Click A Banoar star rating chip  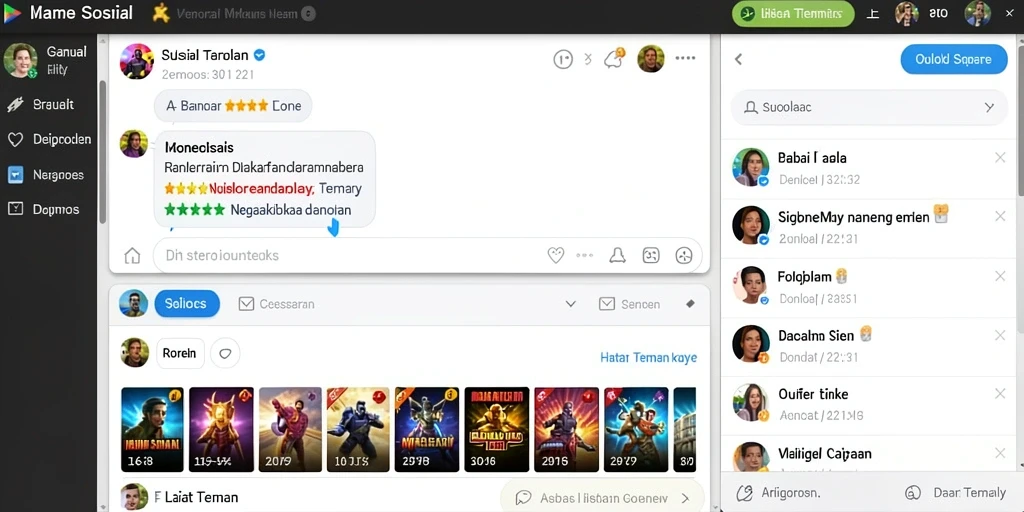(233, 106)
